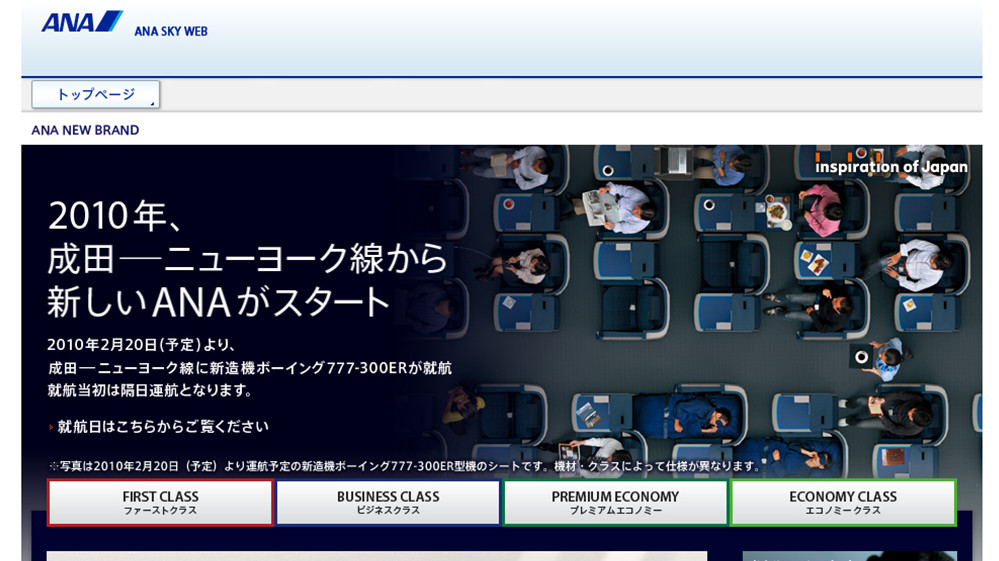Click the 2010年2月20日(予定)より text line

point(141,344)
